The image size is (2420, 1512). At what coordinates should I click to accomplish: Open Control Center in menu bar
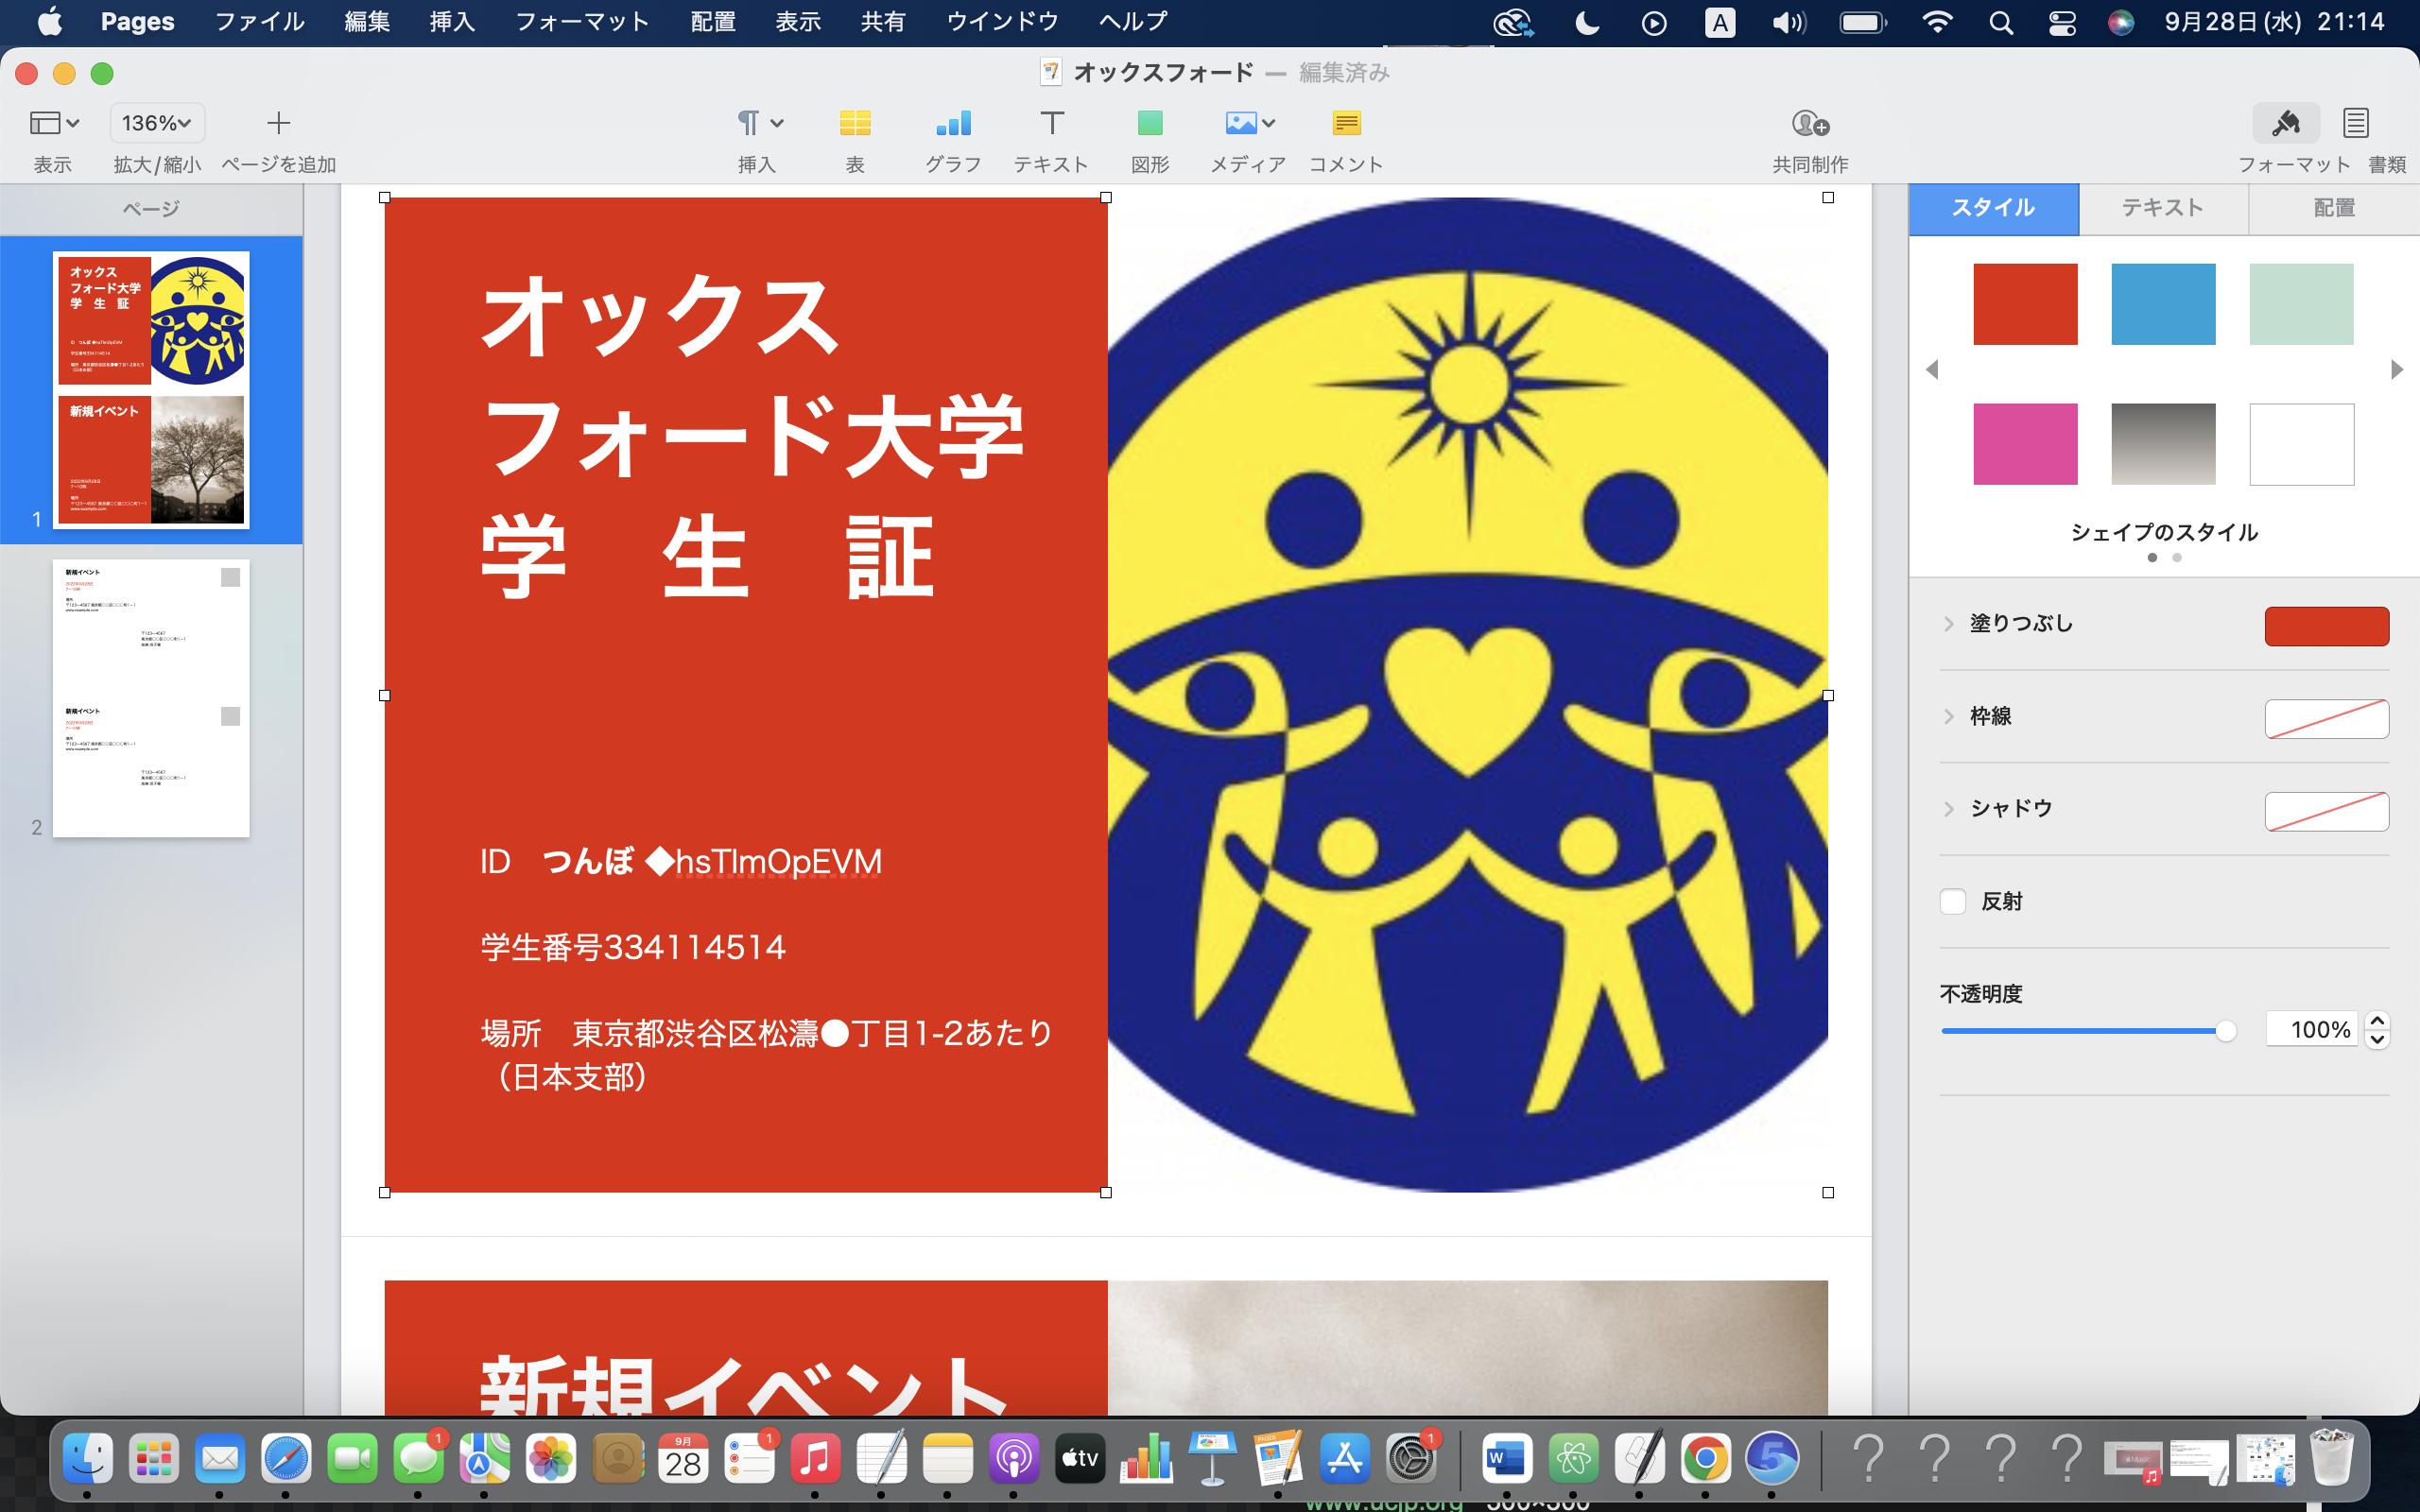(2062, 22)
